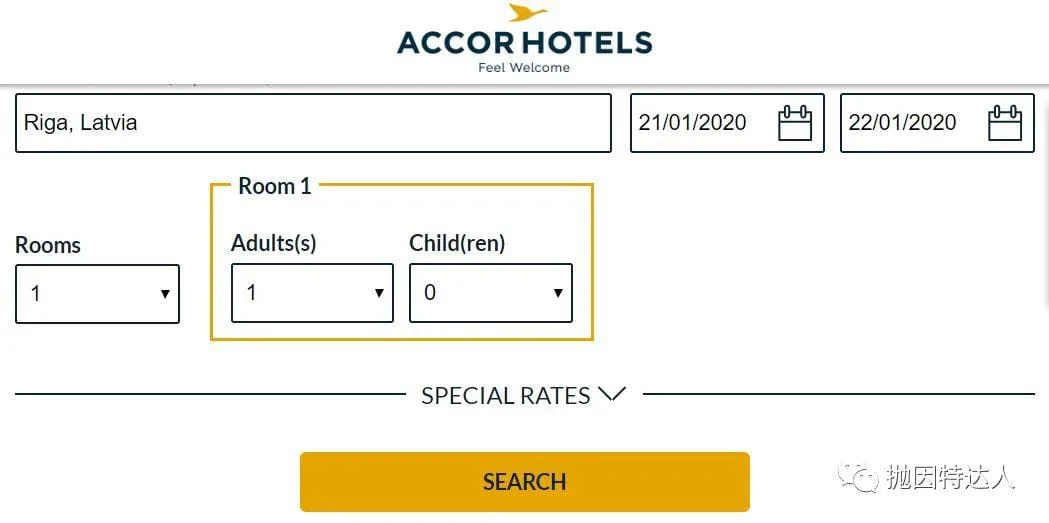Expand the SPECIAL RATES section label
The height and width of the screenshot is (523, 1049).
click(506, 395)
